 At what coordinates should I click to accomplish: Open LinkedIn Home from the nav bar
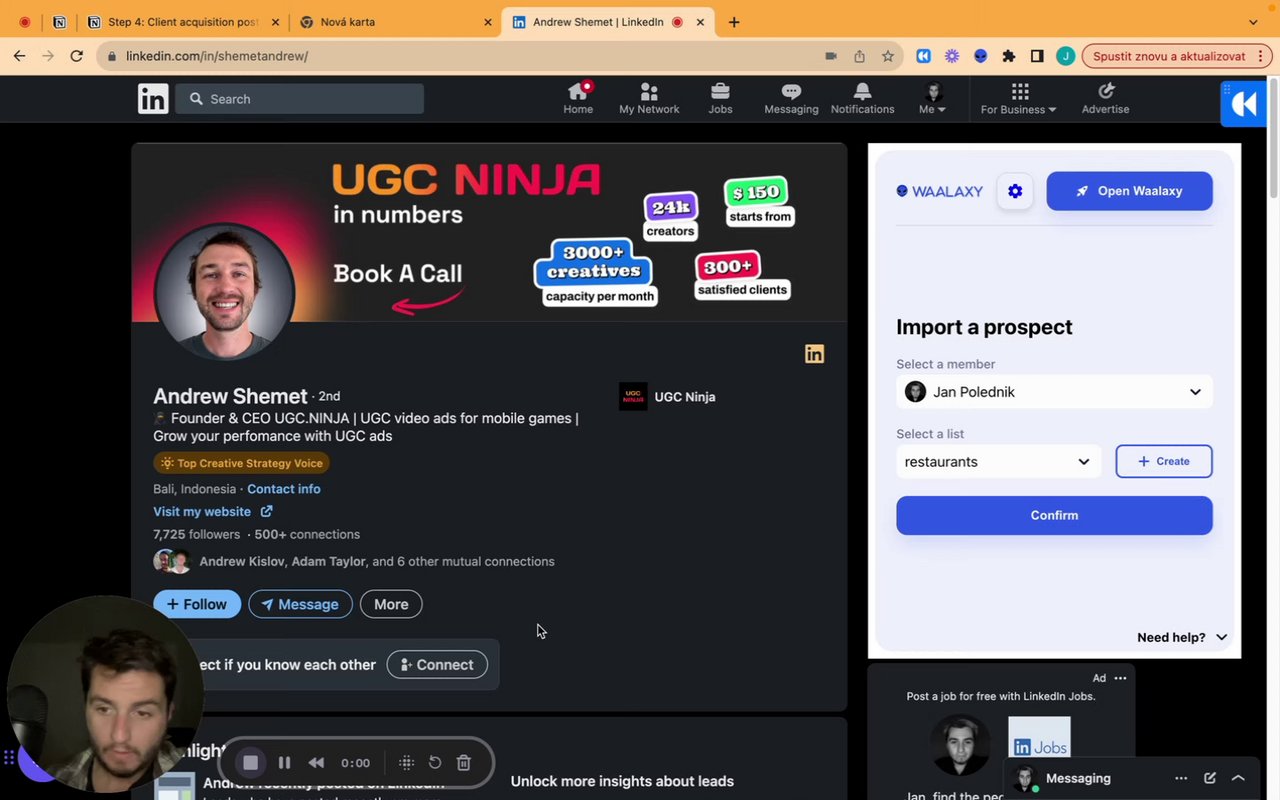tap(578, 98)
